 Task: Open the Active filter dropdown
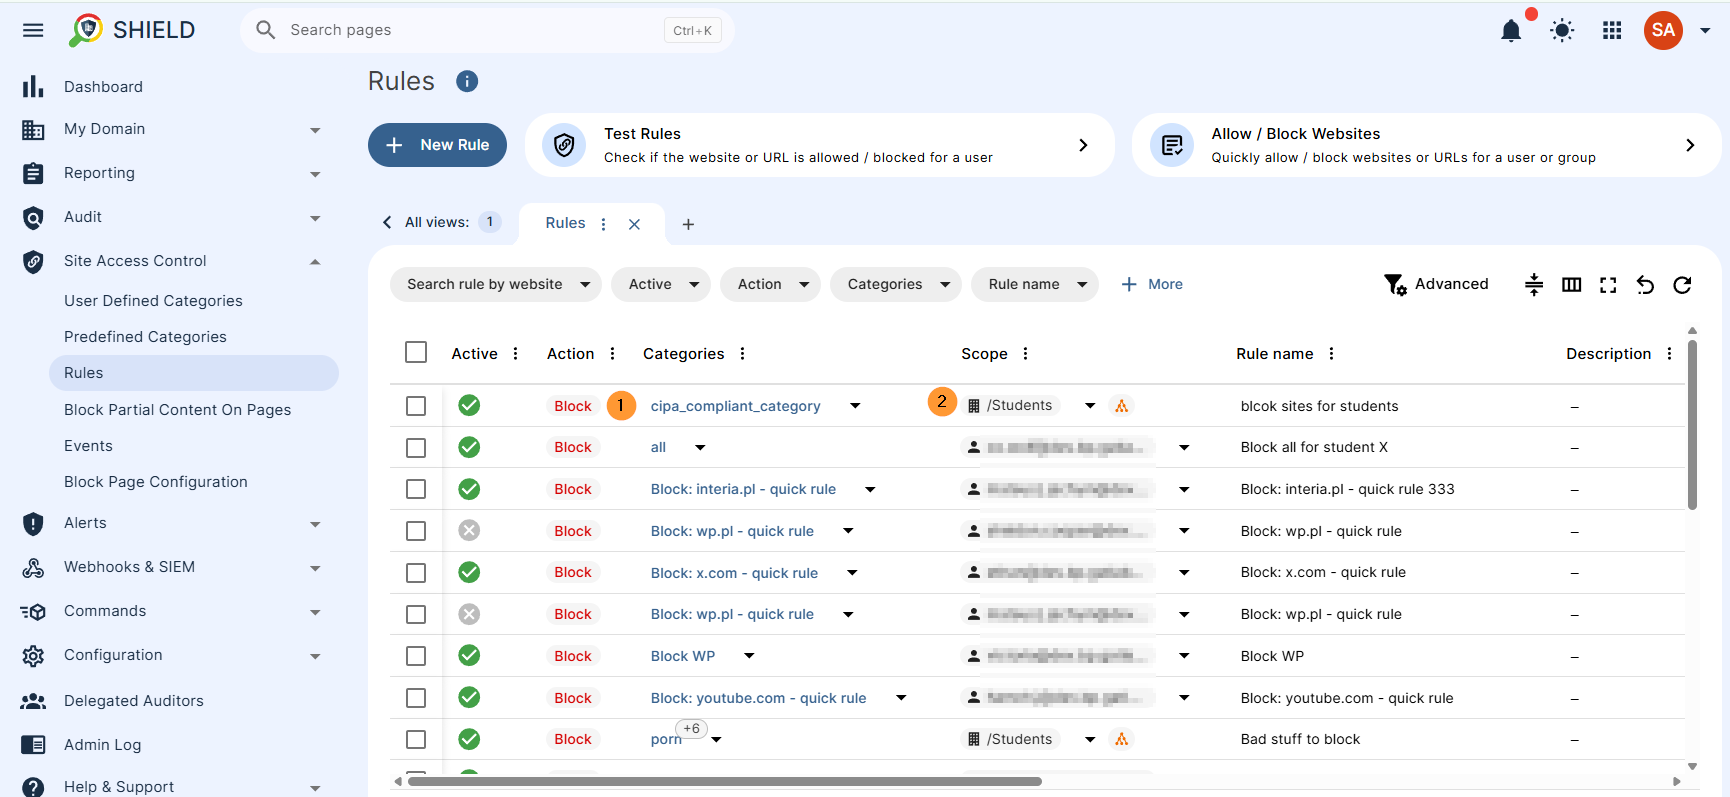pyautogui.click(x=661, y=285)
